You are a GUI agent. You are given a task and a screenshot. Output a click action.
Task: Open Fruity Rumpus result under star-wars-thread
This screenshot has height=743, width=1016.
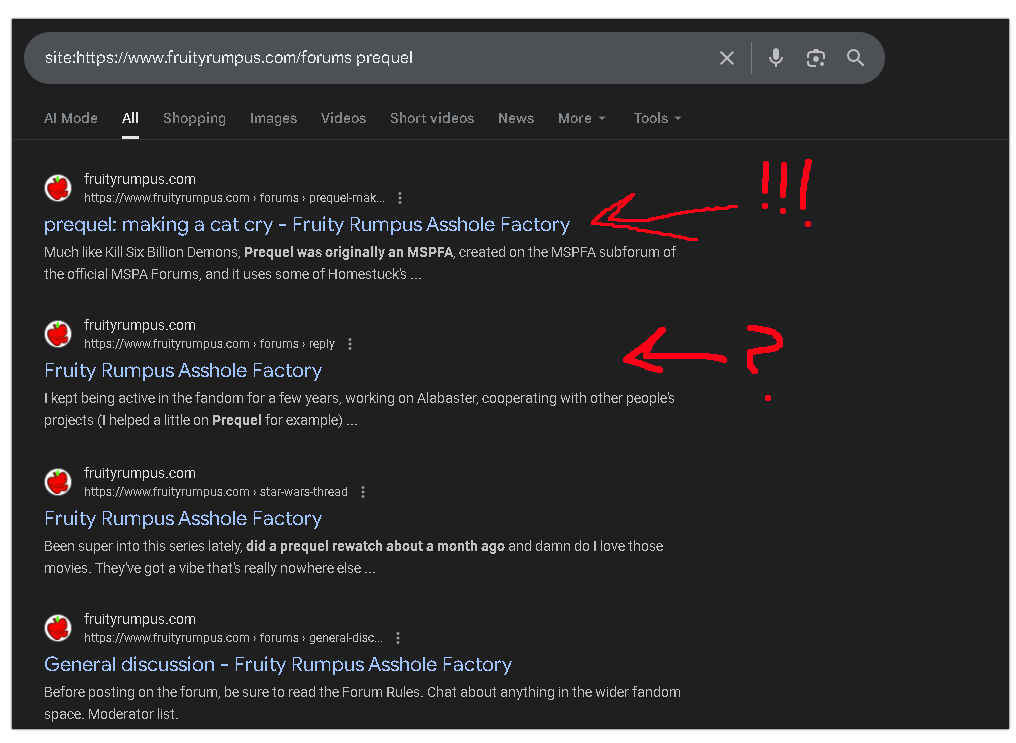point(183,519)
